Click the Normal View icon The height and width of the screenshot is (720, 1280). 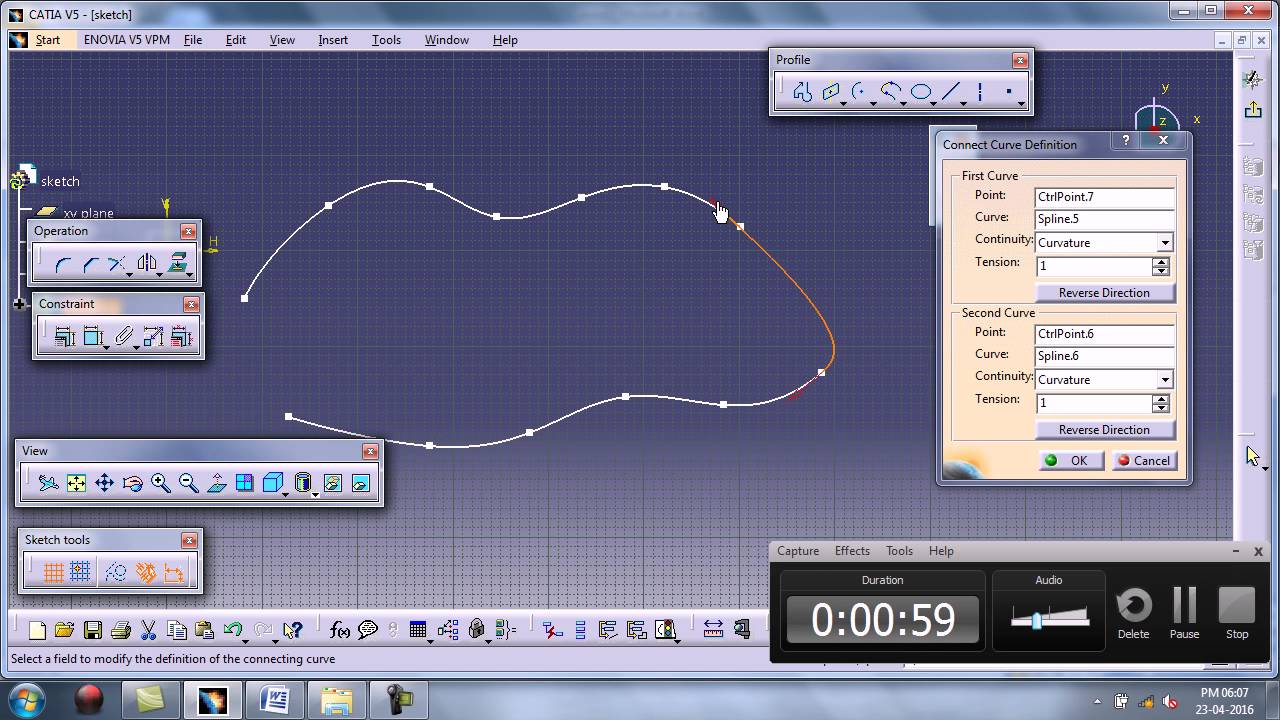click(x=216, y=483)
